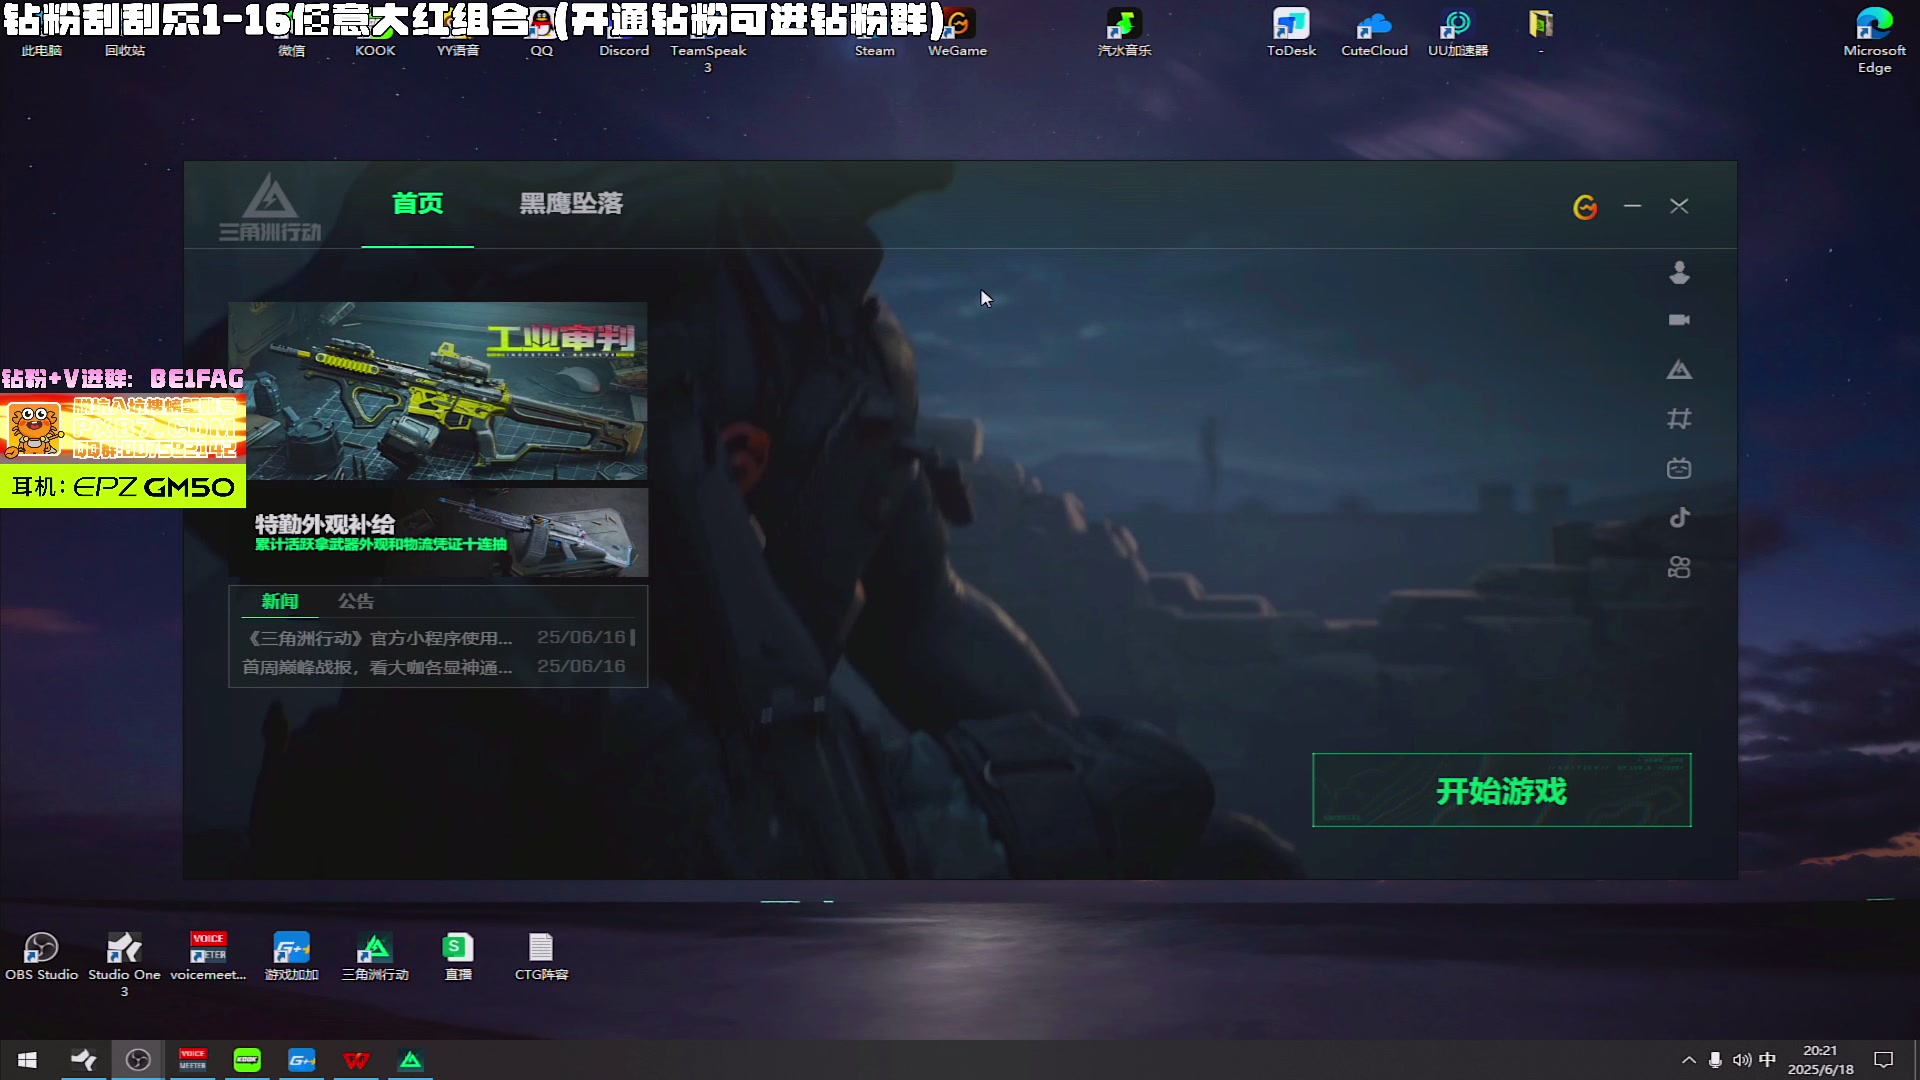1920x1080 pixels.
Task: Open news item 首周巅峰战报
Action: [434, 666]
